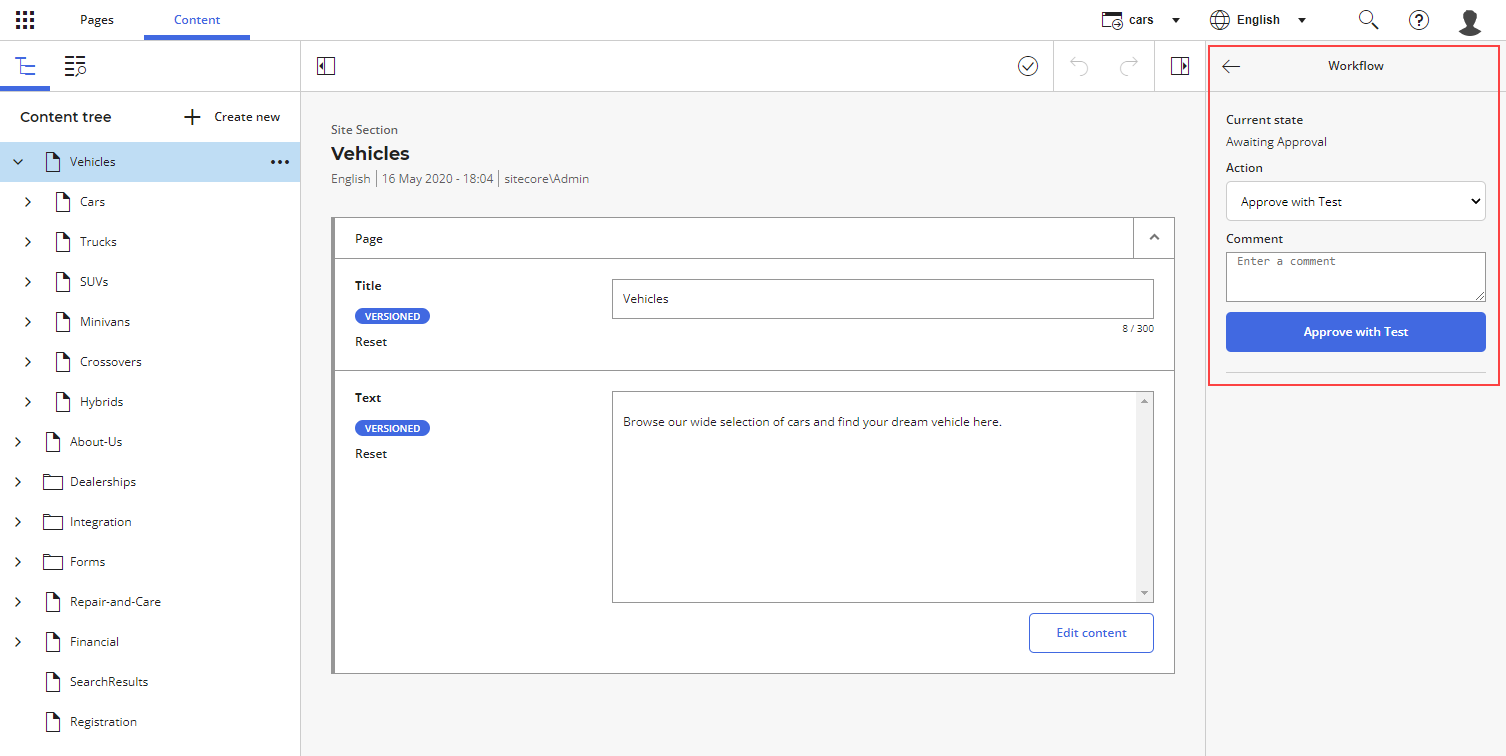The image size is (1506, 756).
Task: Expand the Repair-and-Care tree node
Action: click(18, 602)
